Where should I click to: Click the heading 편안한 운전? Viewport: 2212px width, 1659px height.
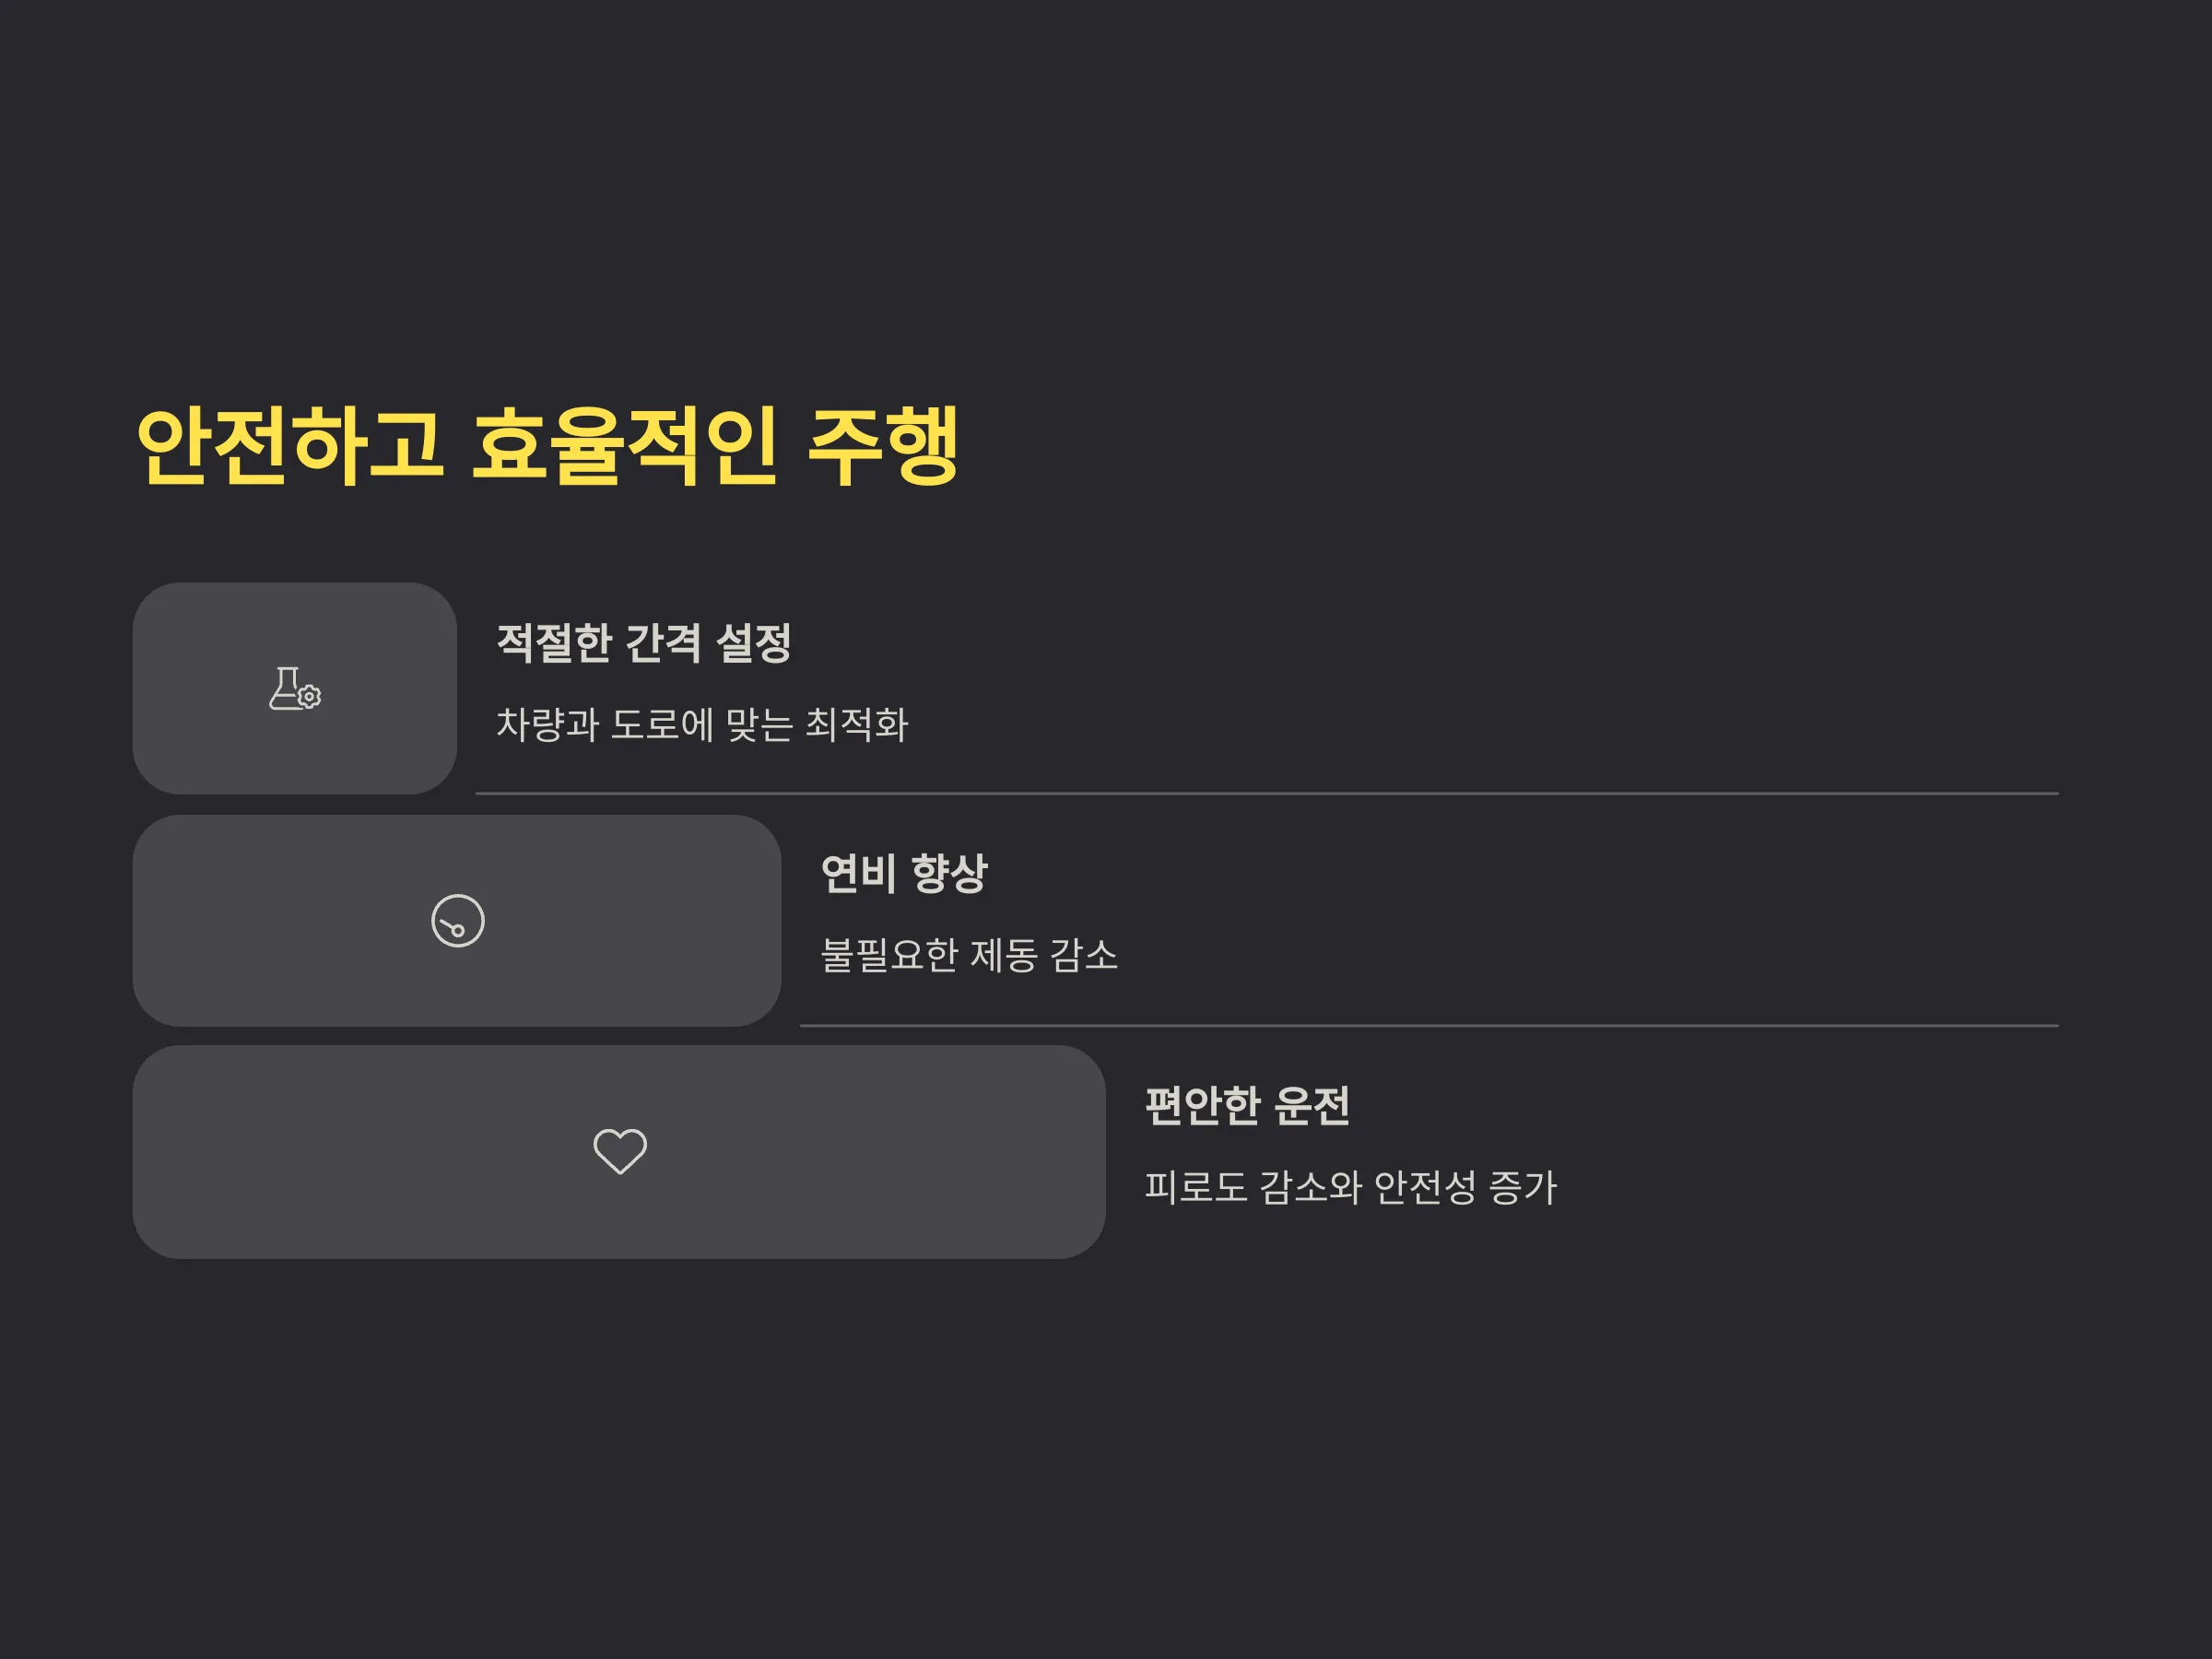(x=1248, y=1106)
